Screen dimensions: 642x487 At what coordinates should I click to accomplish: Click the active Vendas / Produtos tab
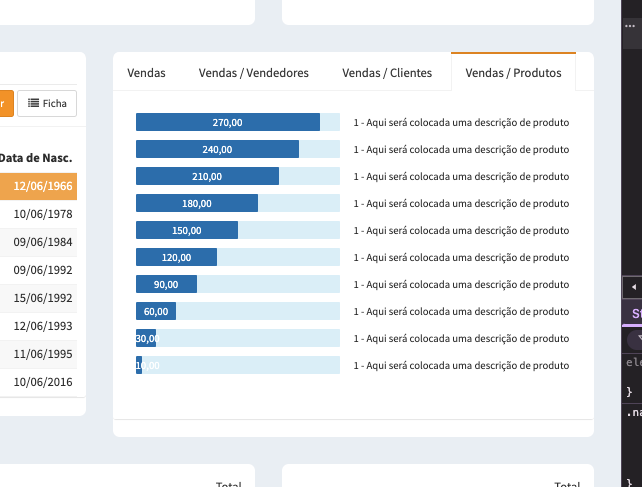tap(513, 73)
